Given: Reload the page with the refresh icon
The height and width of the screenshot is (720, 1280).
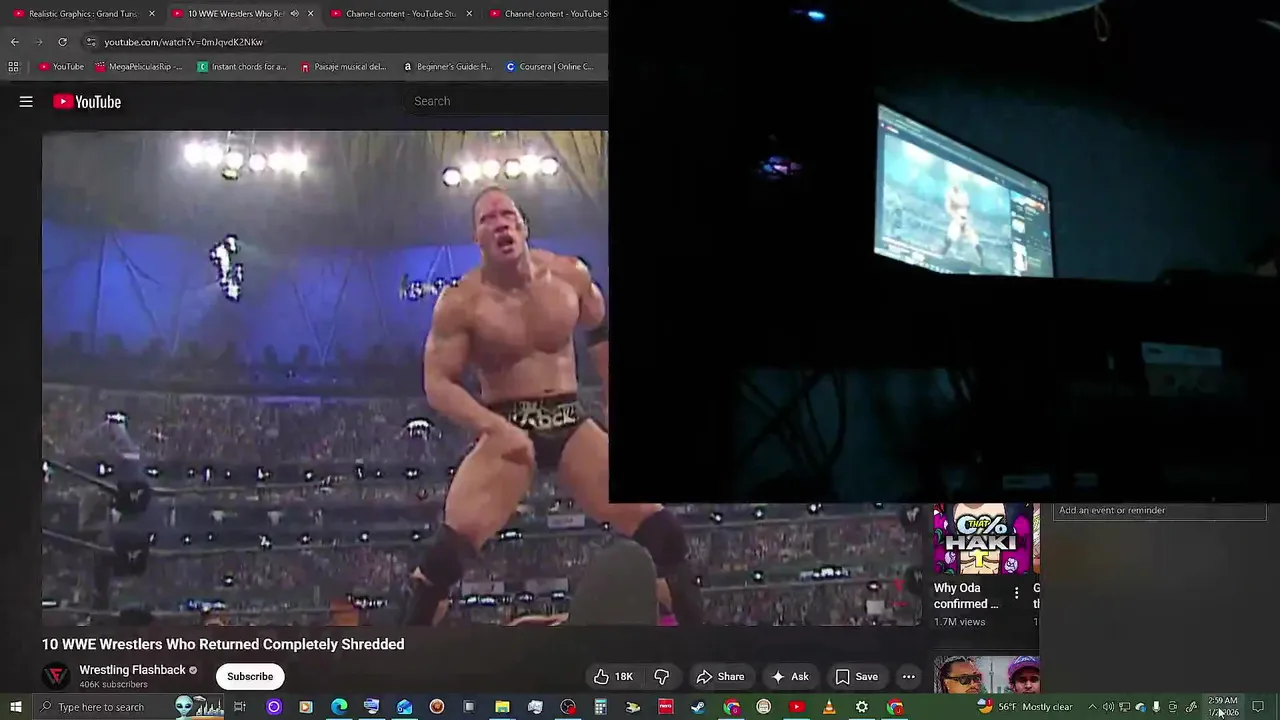Looking at the screenshot, I should click(62, 42).
